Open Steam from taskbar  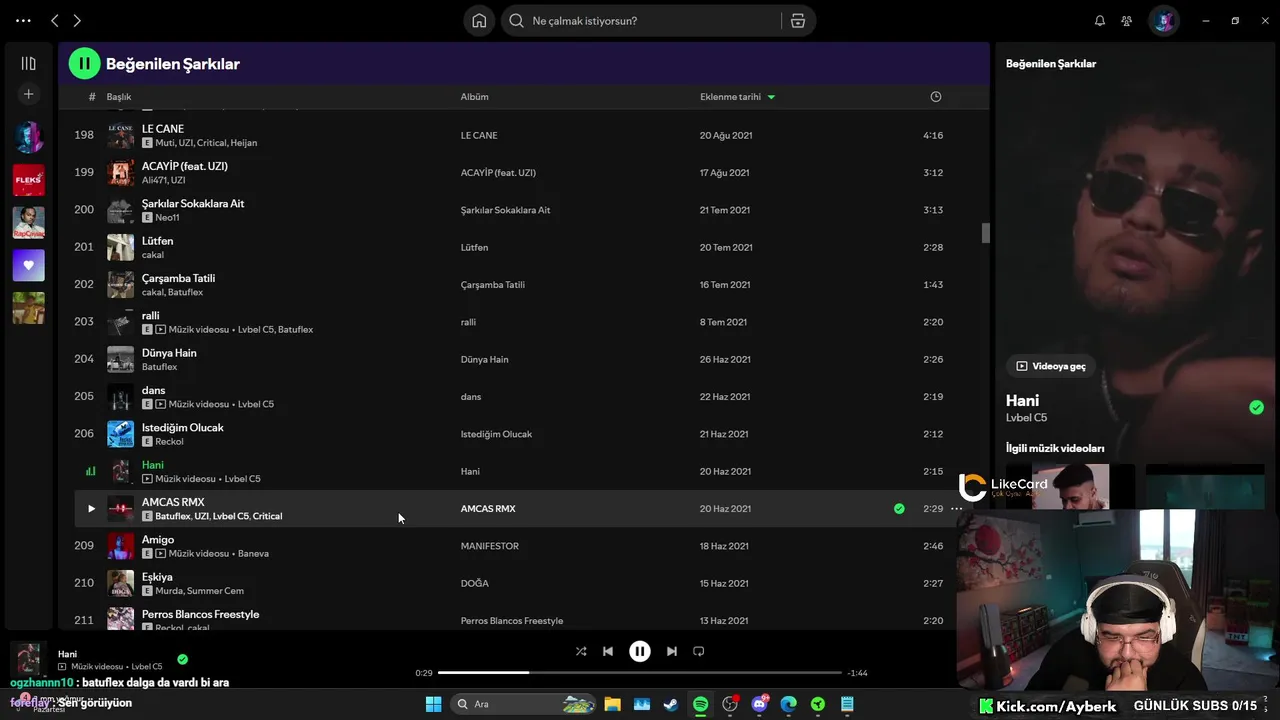[x=670, y=704]
